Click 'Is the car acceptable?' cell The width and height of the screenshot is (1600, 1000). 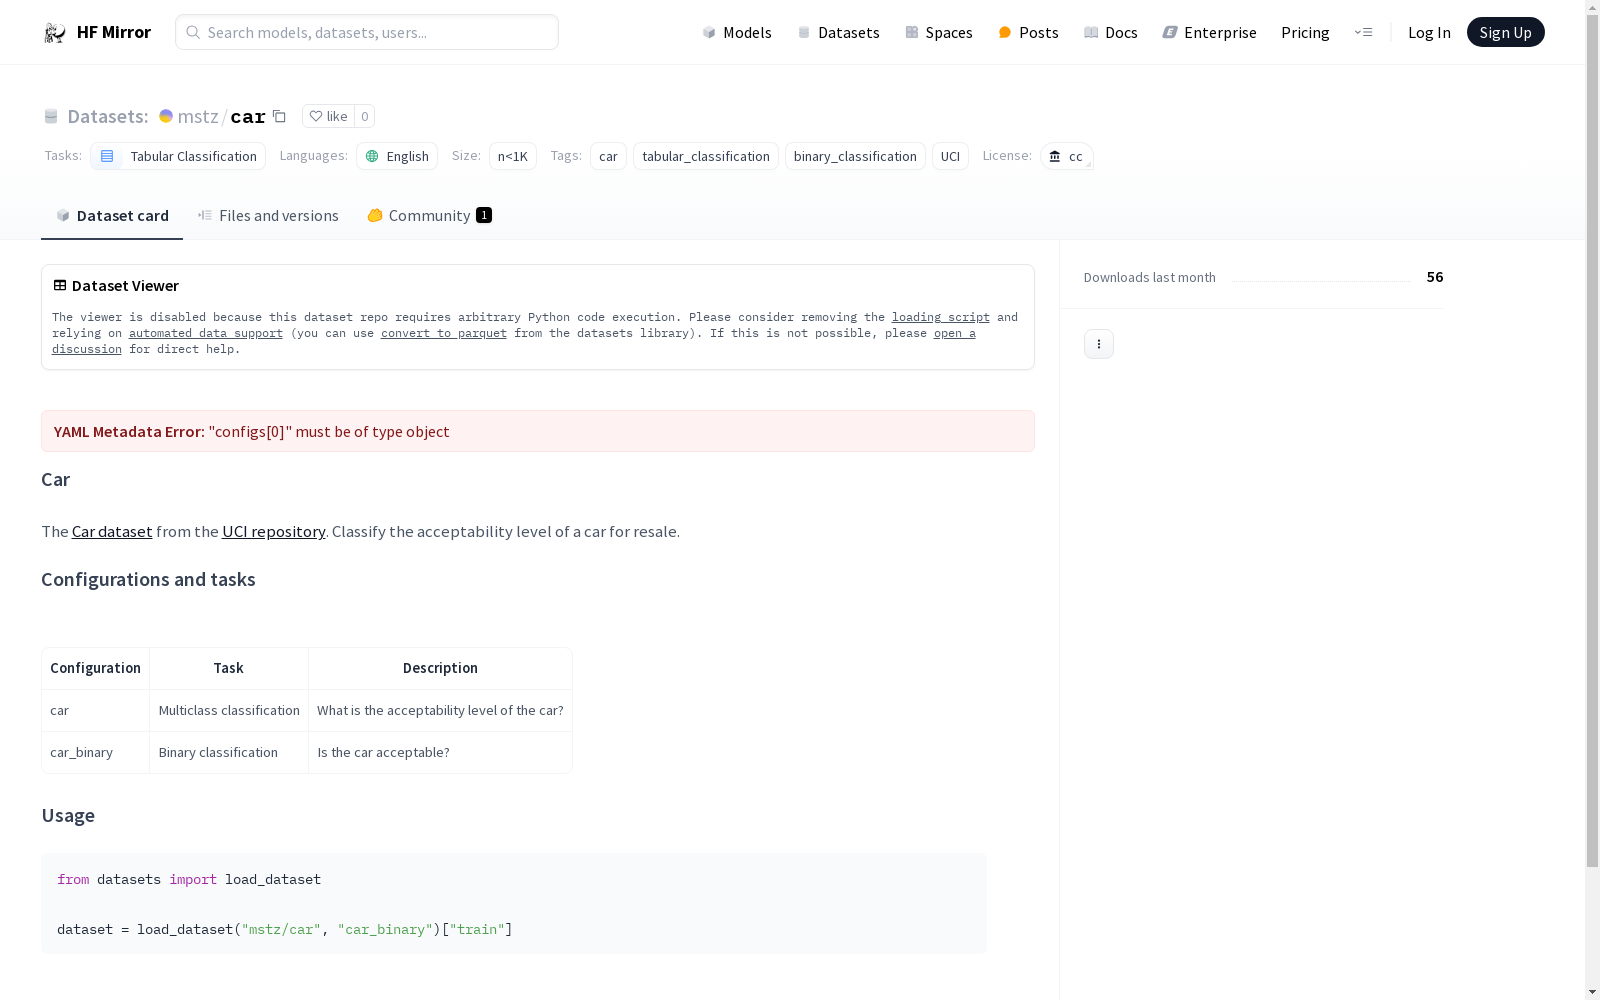pyautogui.click(x=440, y=752)
